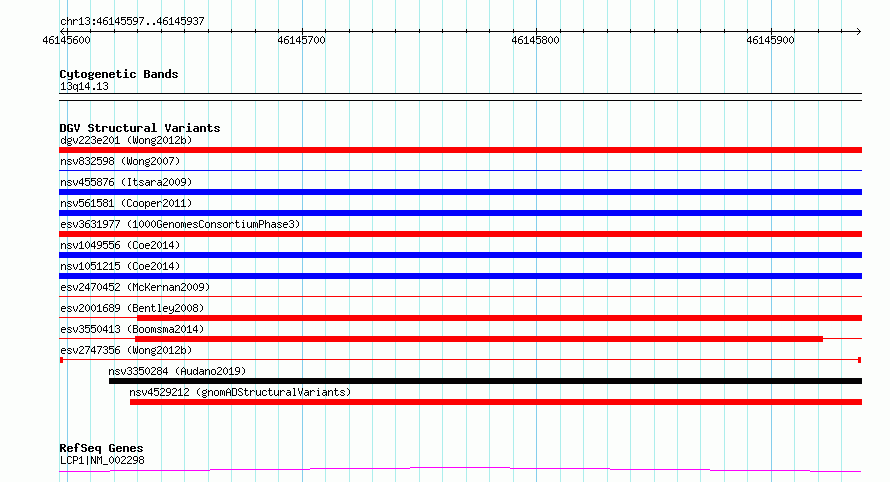Select variant label esv2747356 (Wong2012b)
The width and height of the screenshot is (890, 482).
tap(126, 350)
